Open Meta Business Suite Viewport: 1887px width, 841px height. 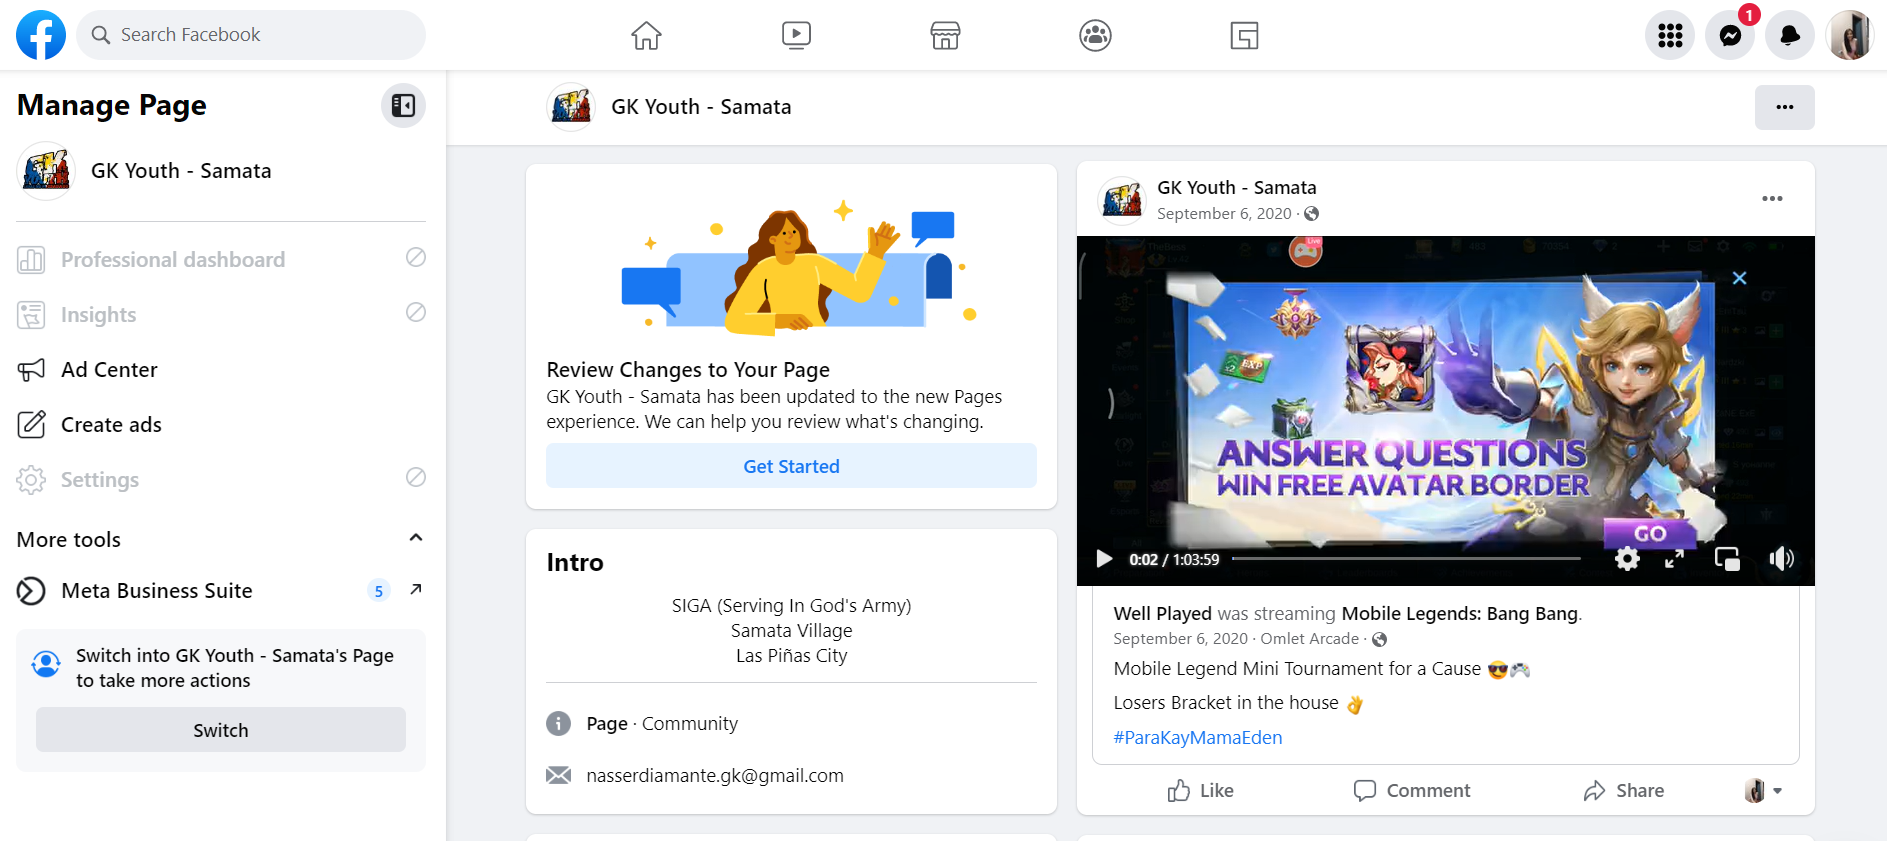pyautogui.click(x=157, y=591)
